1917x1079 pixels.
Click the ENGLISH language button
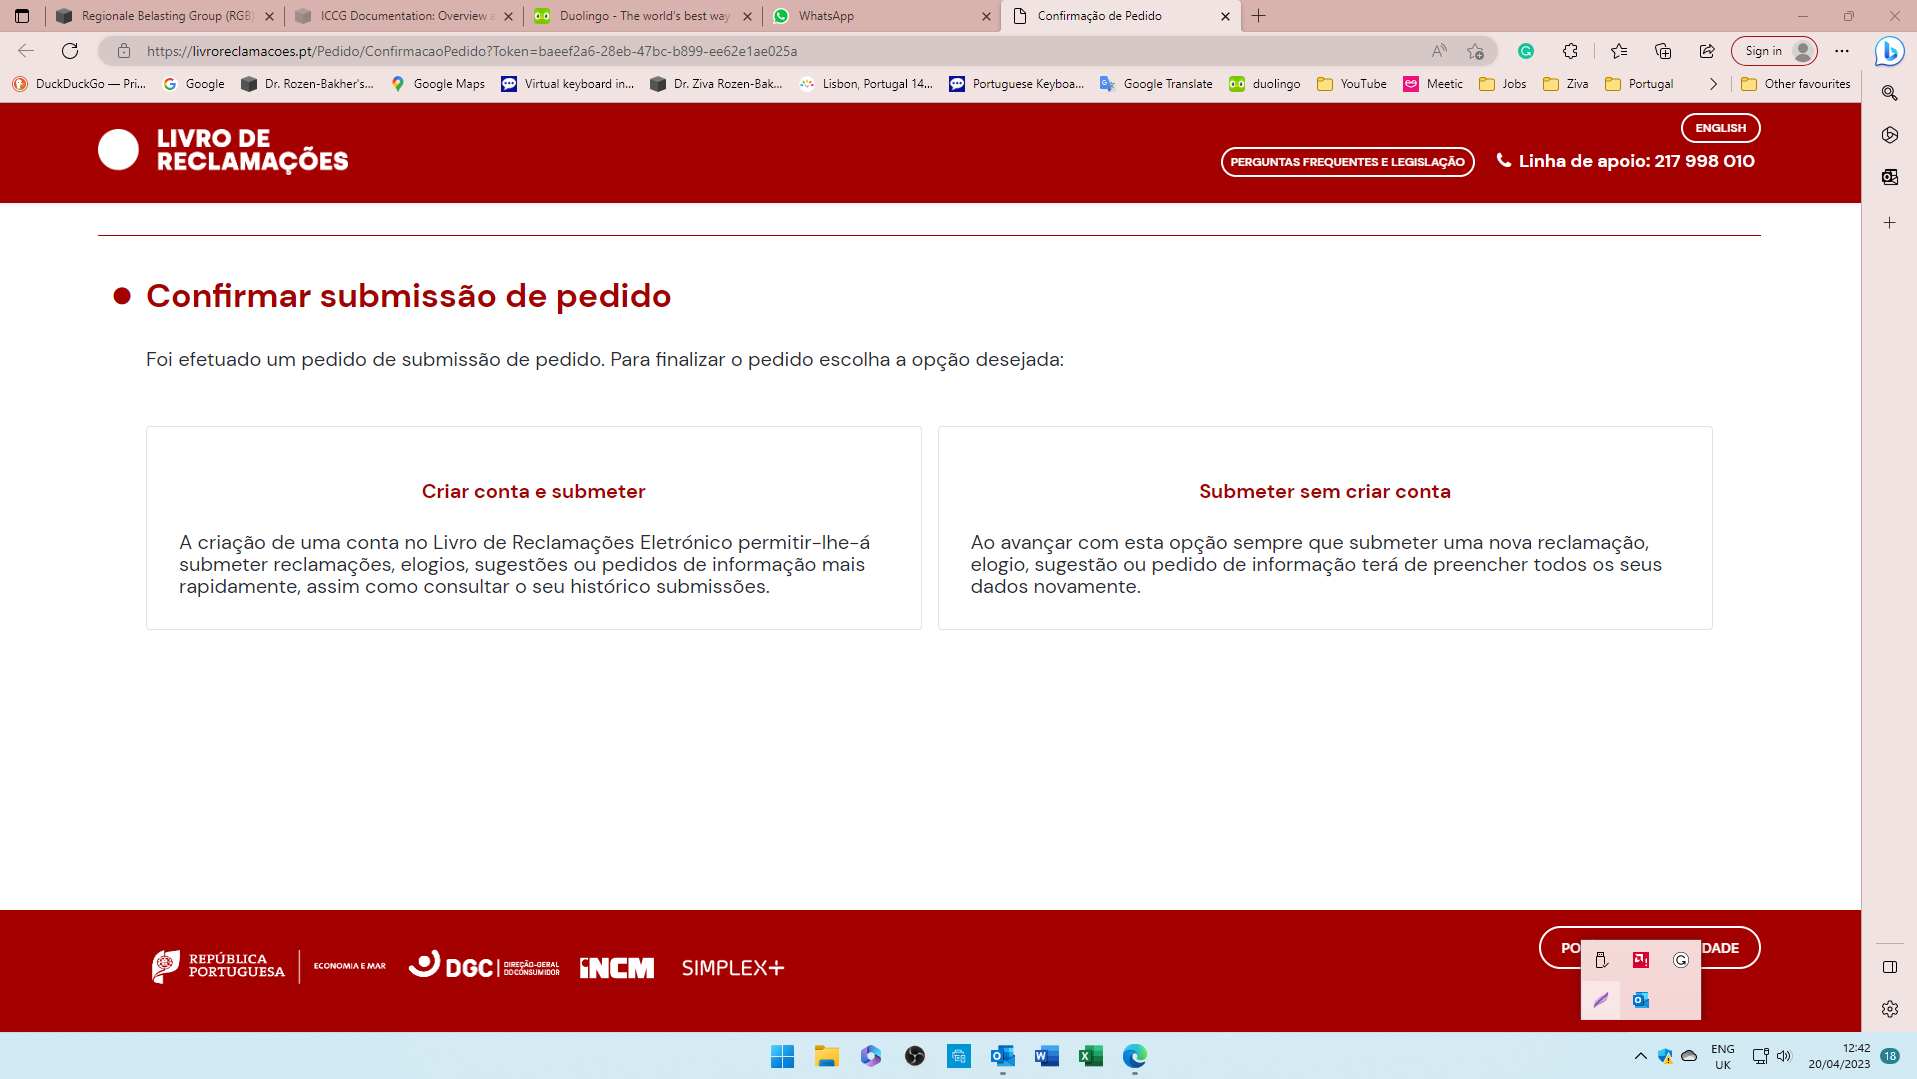(x=1720, y=128)
